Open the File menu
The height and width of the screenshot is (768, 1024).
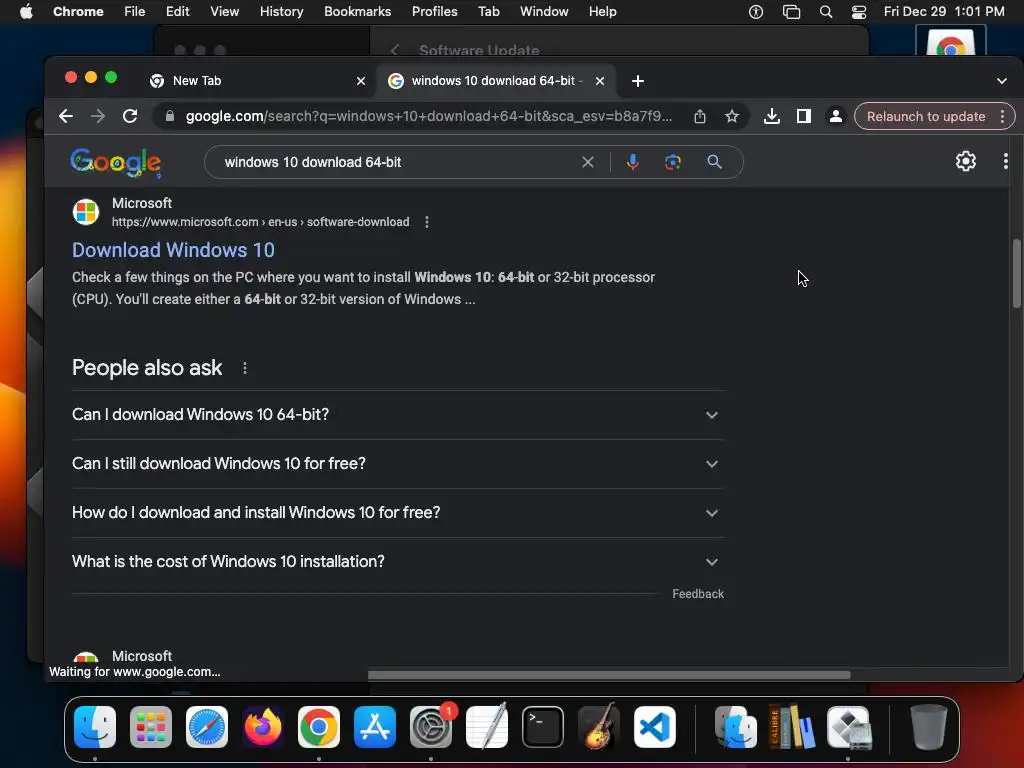(x=135, y=11)
